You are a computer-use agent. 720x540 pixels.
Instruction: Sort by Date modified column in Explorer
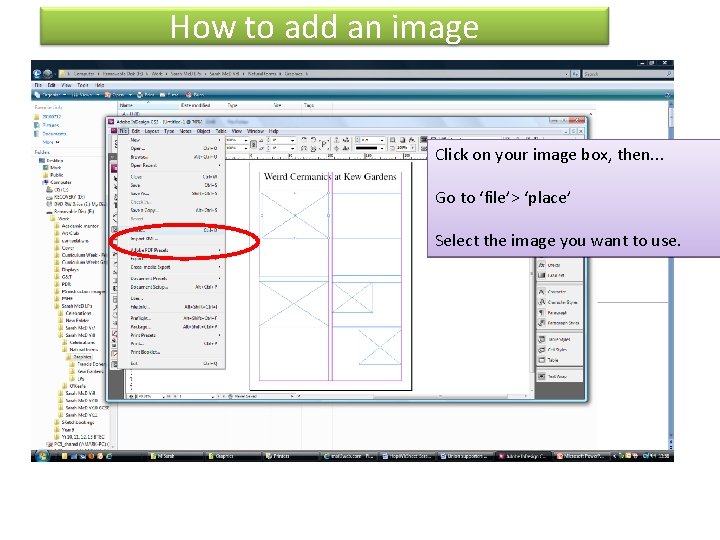[196, 105]
